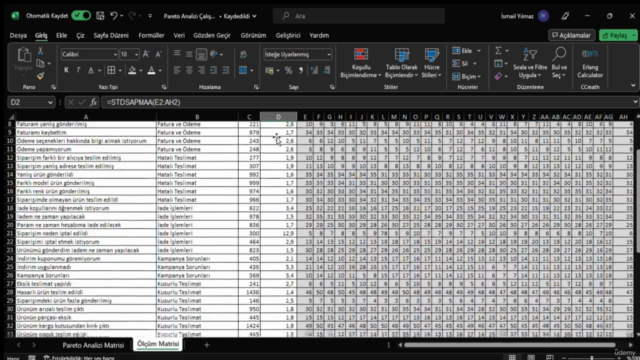Image resolution: width=640 pixels, height=360 pixels.
Task: Click the Ara search box
Action: [359, 16]
